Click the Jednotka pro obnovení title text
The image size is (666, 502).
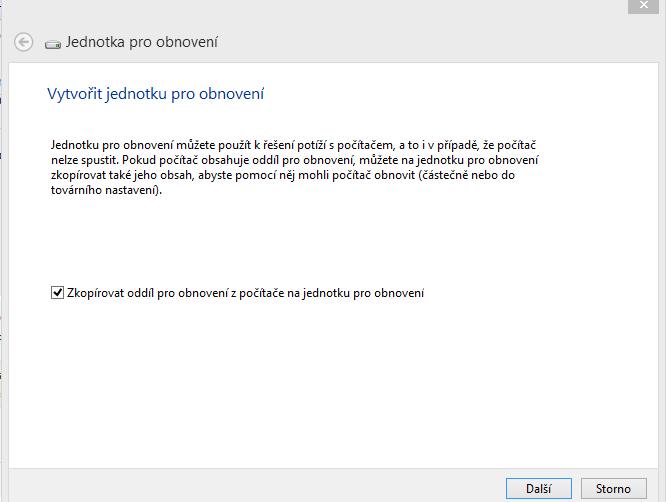pos(141,42)
